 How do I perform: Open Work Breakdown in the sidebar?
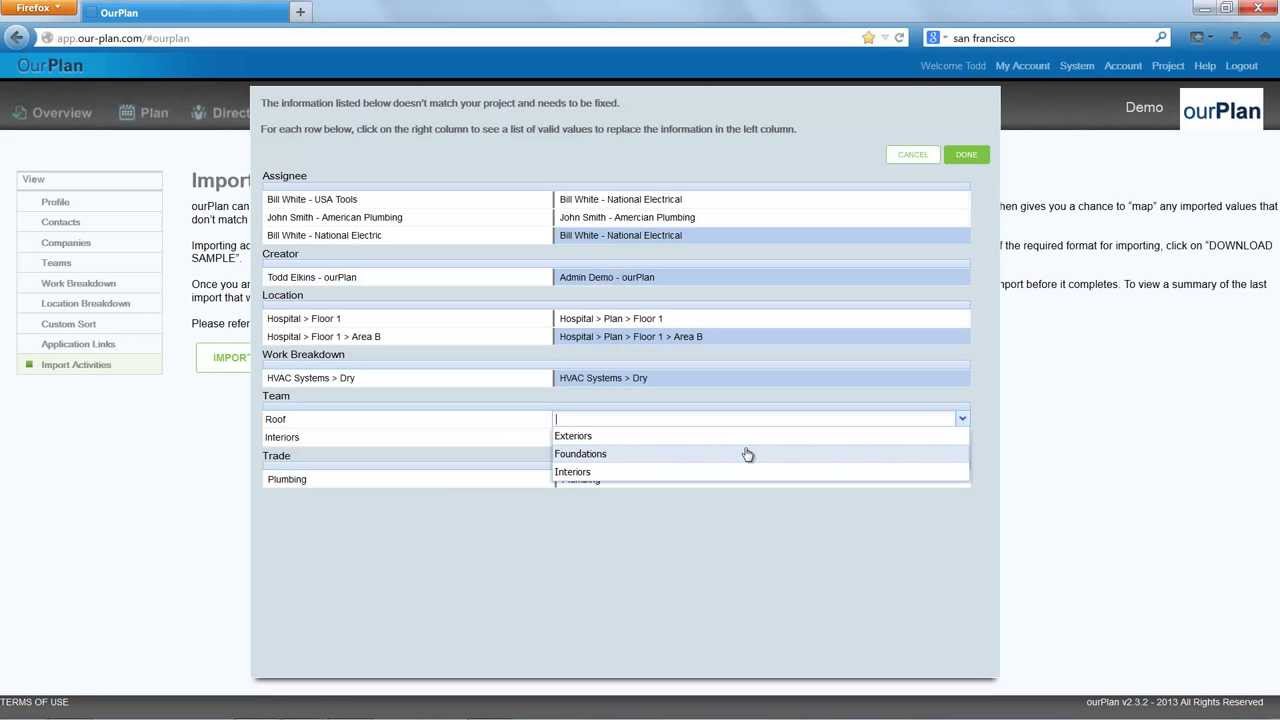[78, 283]
